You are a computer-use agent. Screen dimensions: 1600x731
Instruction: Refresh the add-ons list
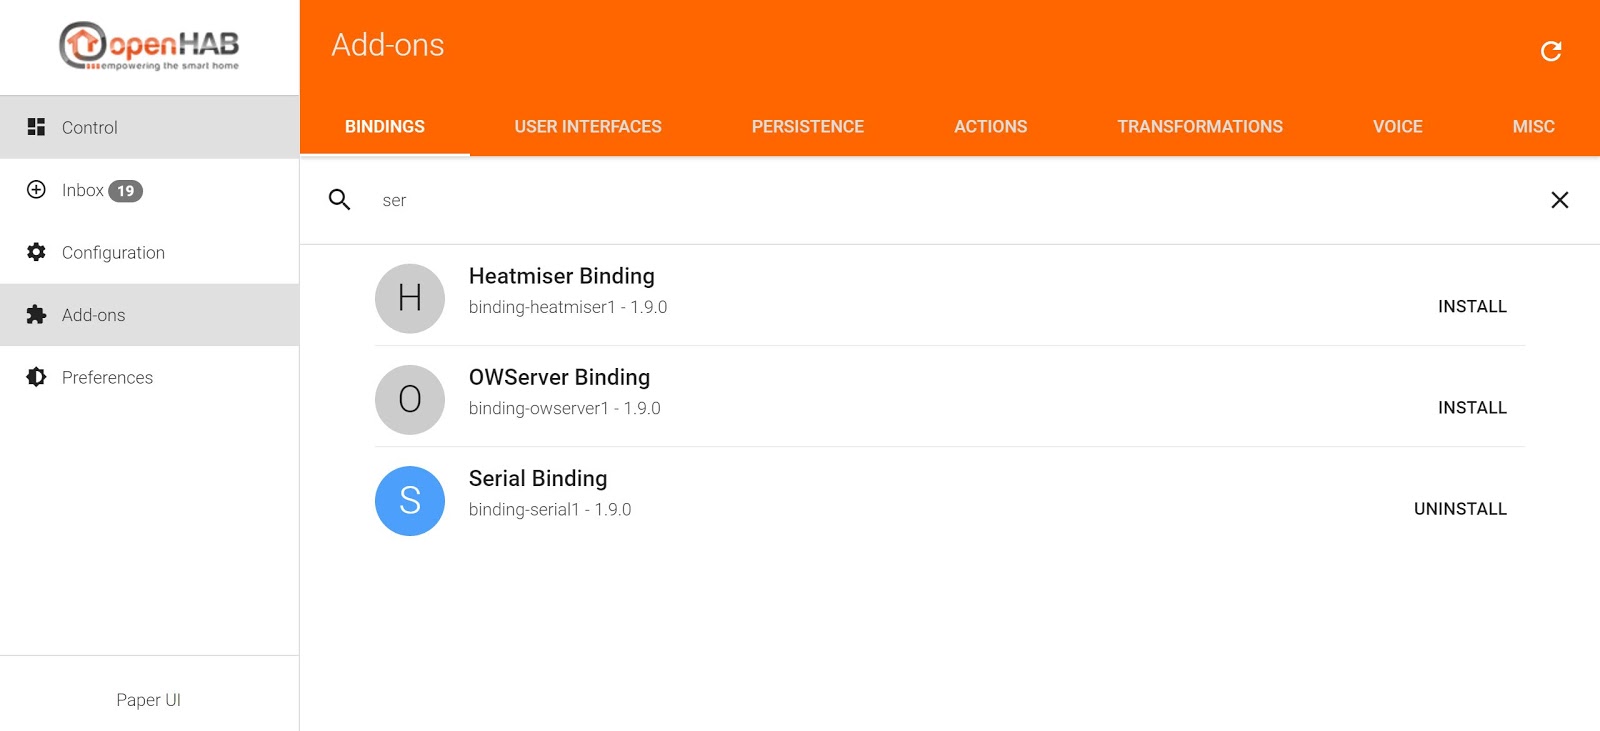(x=1551, y=51)
